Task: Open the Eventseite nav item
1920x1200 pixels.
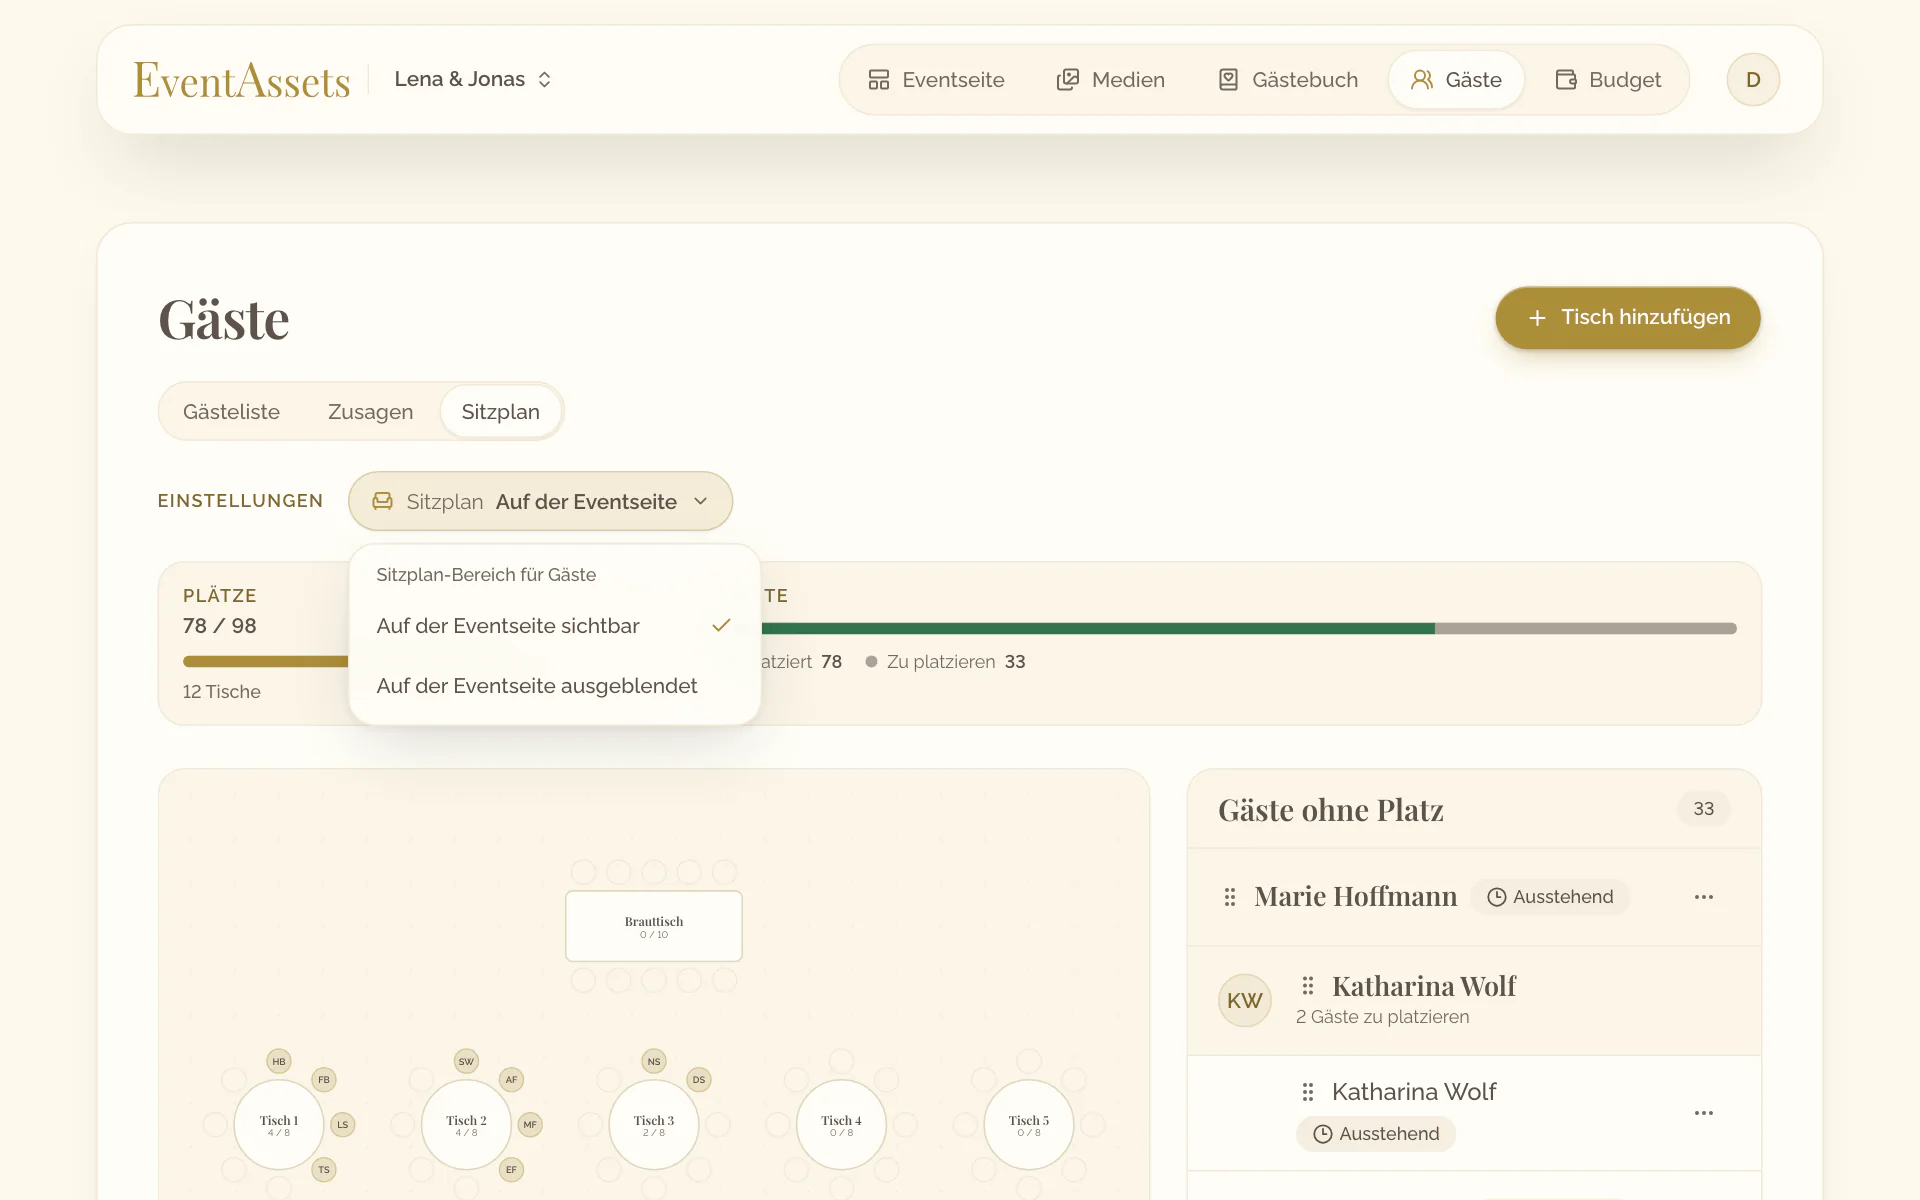Action: pos(936,80)
